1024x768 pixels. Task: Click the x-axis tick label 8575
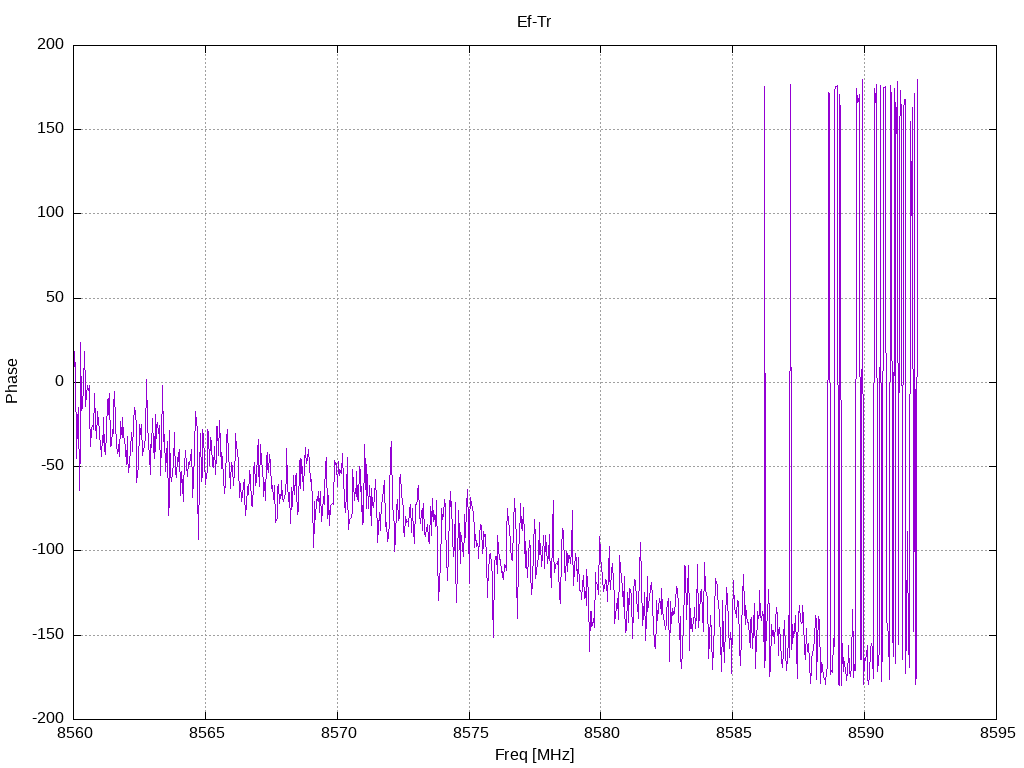pos(470,733)
